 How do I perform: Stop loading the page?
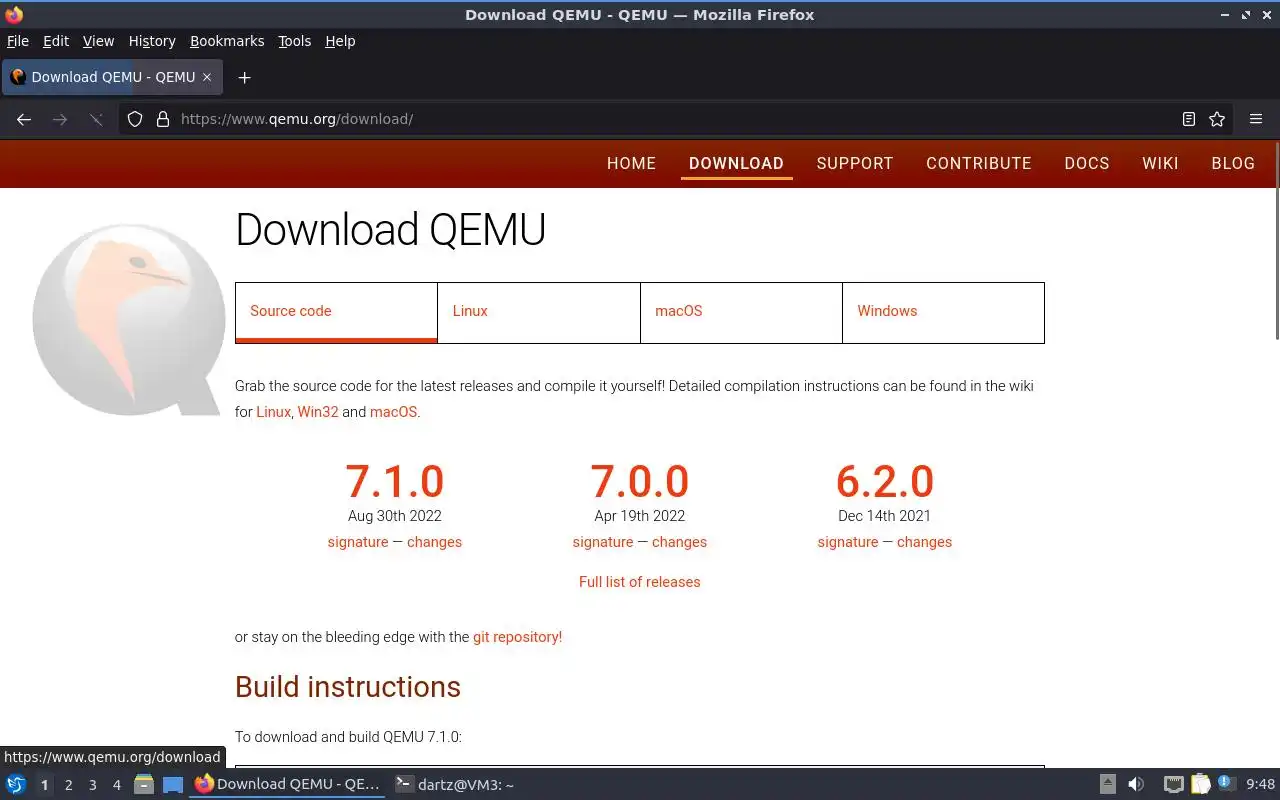click(x=96, y=119)
